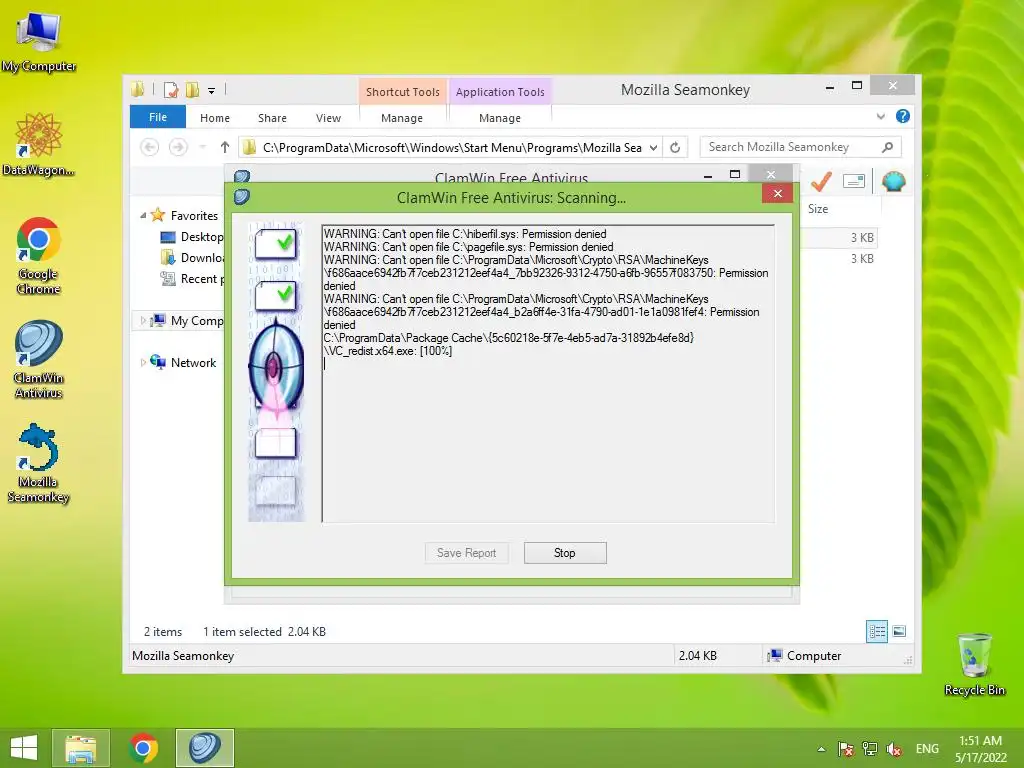Switch to ClamWin in the taskbar
The image size is (1024, 768).
point(204,748)
